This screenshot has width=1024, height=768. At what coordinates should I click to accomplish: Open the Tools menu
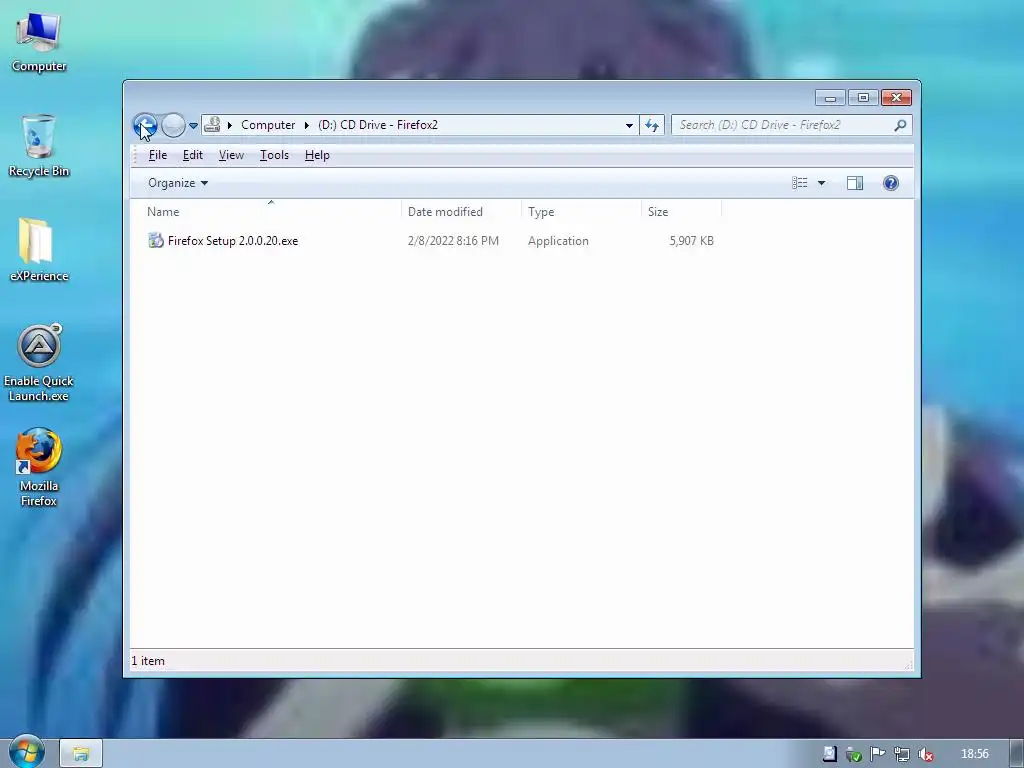pos(274,155)
